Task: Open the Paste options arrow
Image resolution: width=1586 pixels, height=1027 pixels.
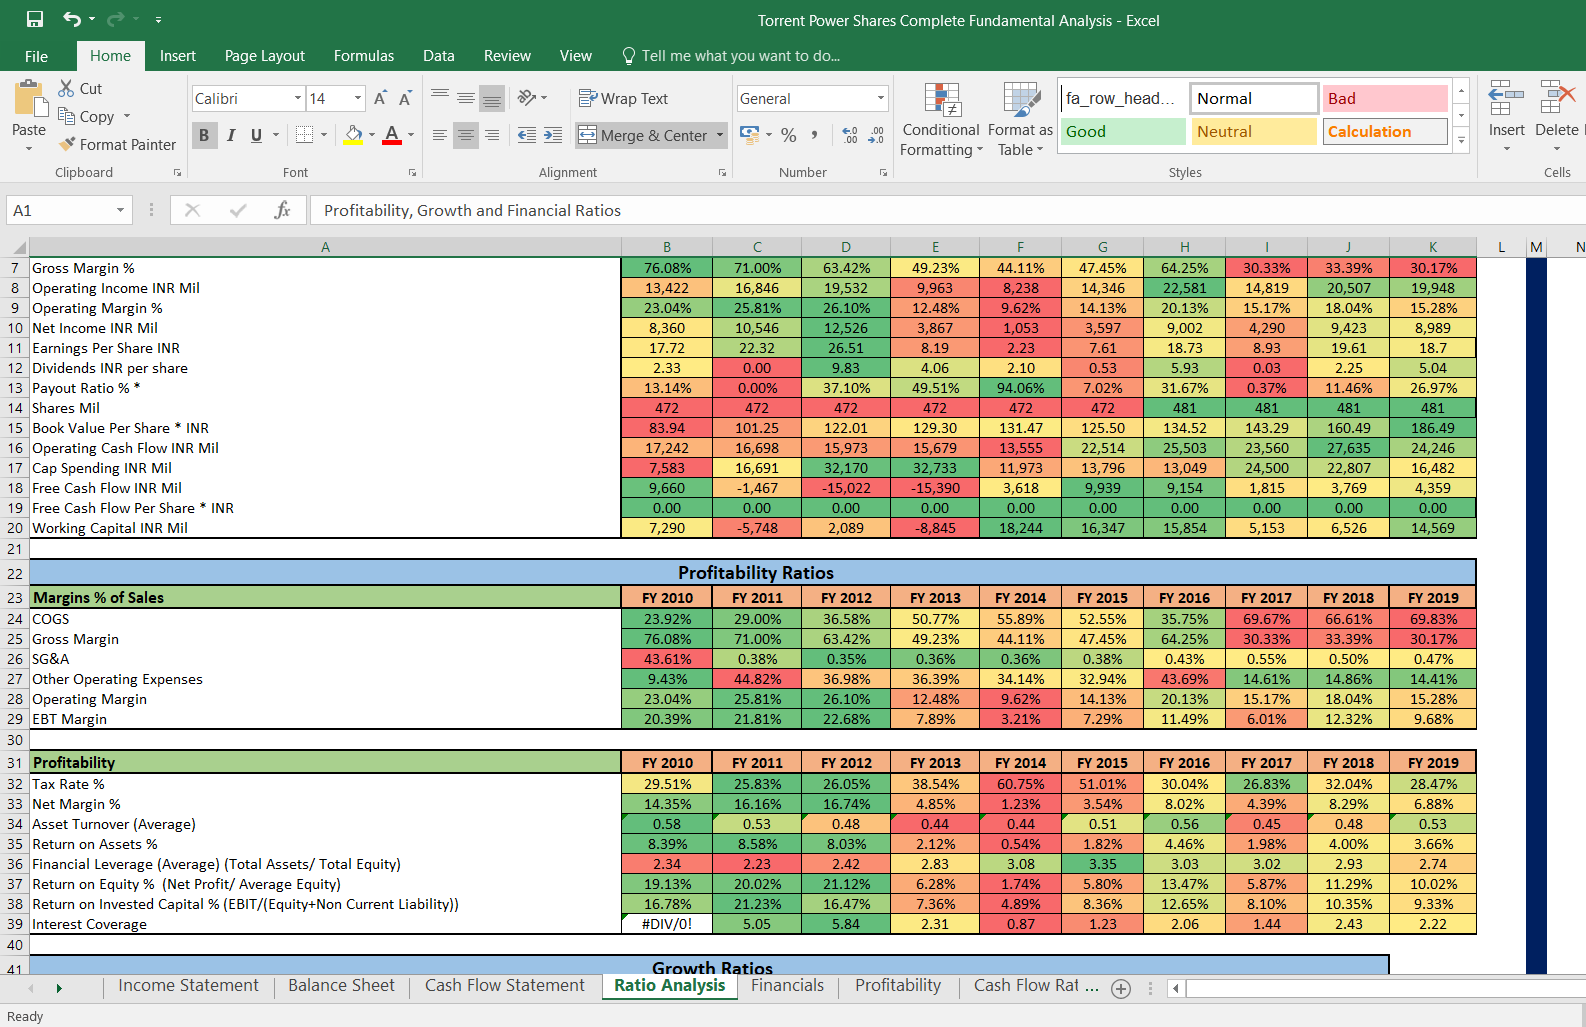Action: (29, 148)
